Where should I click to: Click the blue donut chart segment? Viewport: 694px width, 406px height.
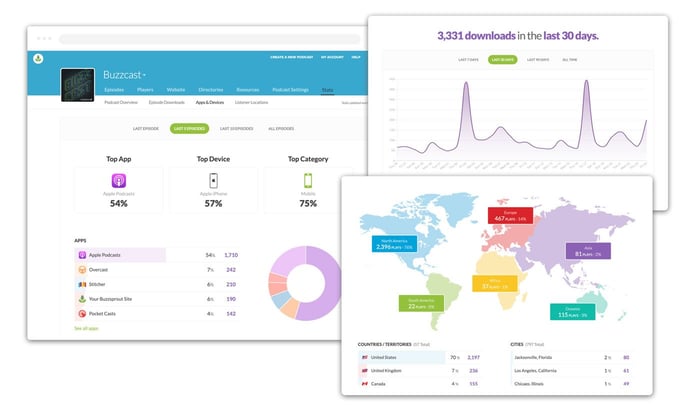[x=280, y=300]
